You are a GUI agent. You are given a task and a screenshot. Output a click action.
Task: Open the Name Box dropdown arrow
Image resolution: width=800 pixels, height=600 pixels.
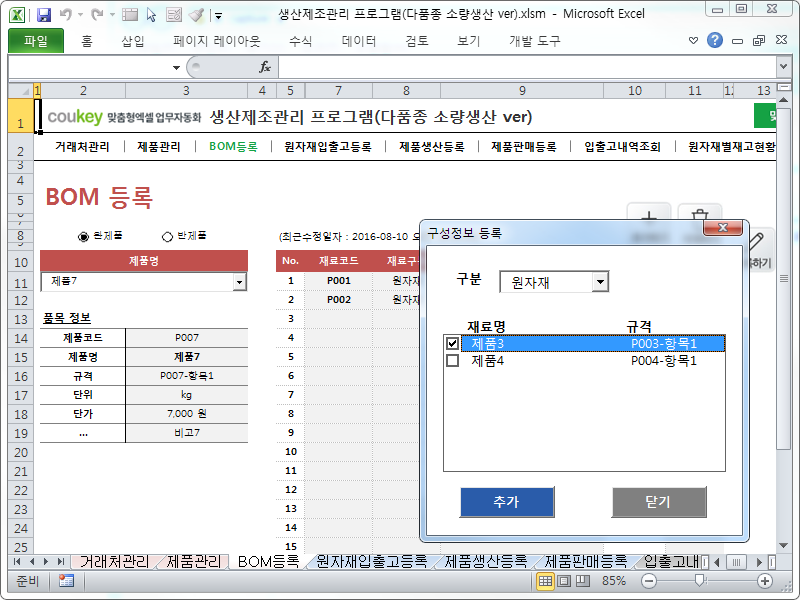[176, 67]
